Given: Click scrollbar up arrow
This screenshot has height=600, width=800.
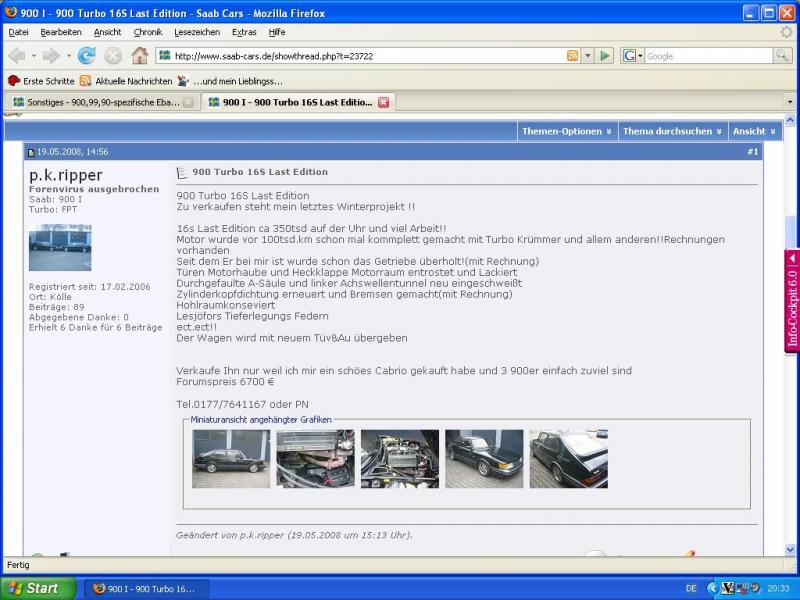Looking at the screenshot, I should 790,120.
